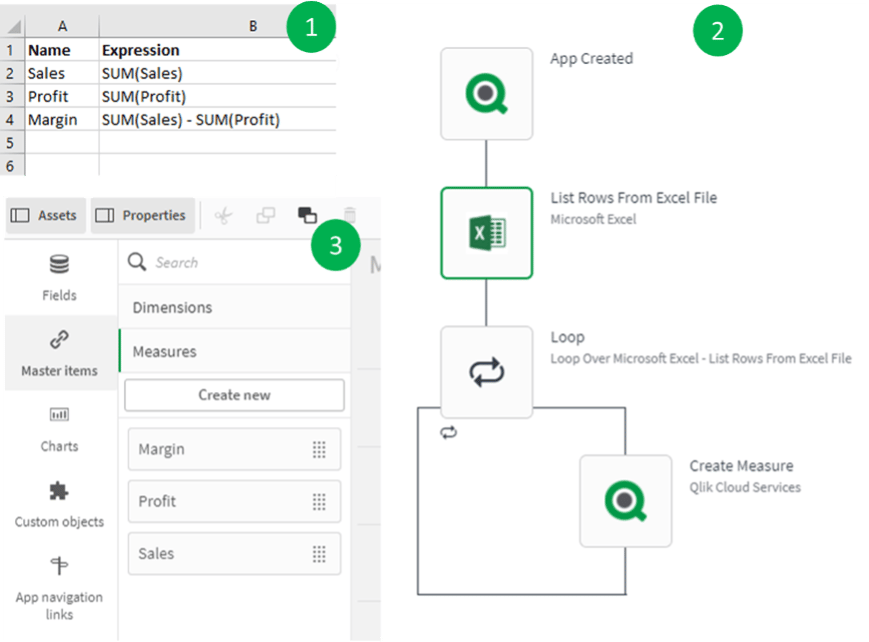Image resolution: width=869 pixels, height=642 pixels.
Task: Open the Fields database icon
Action: 59,264
